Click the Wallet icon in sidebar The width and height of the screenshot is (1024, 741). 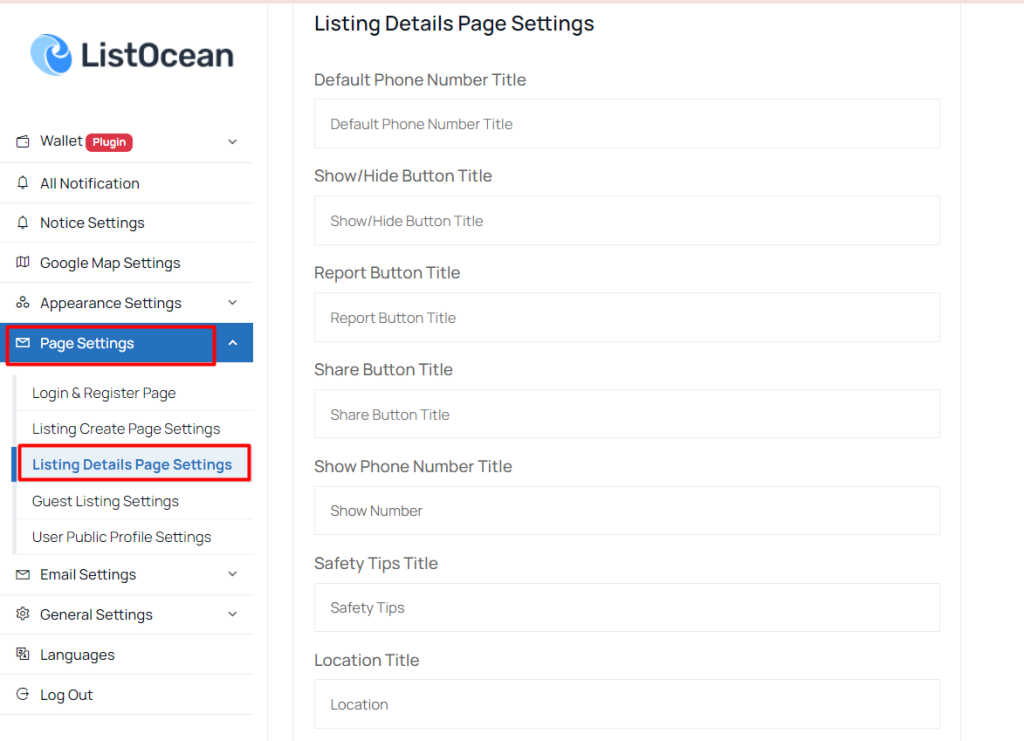[23, 142]
